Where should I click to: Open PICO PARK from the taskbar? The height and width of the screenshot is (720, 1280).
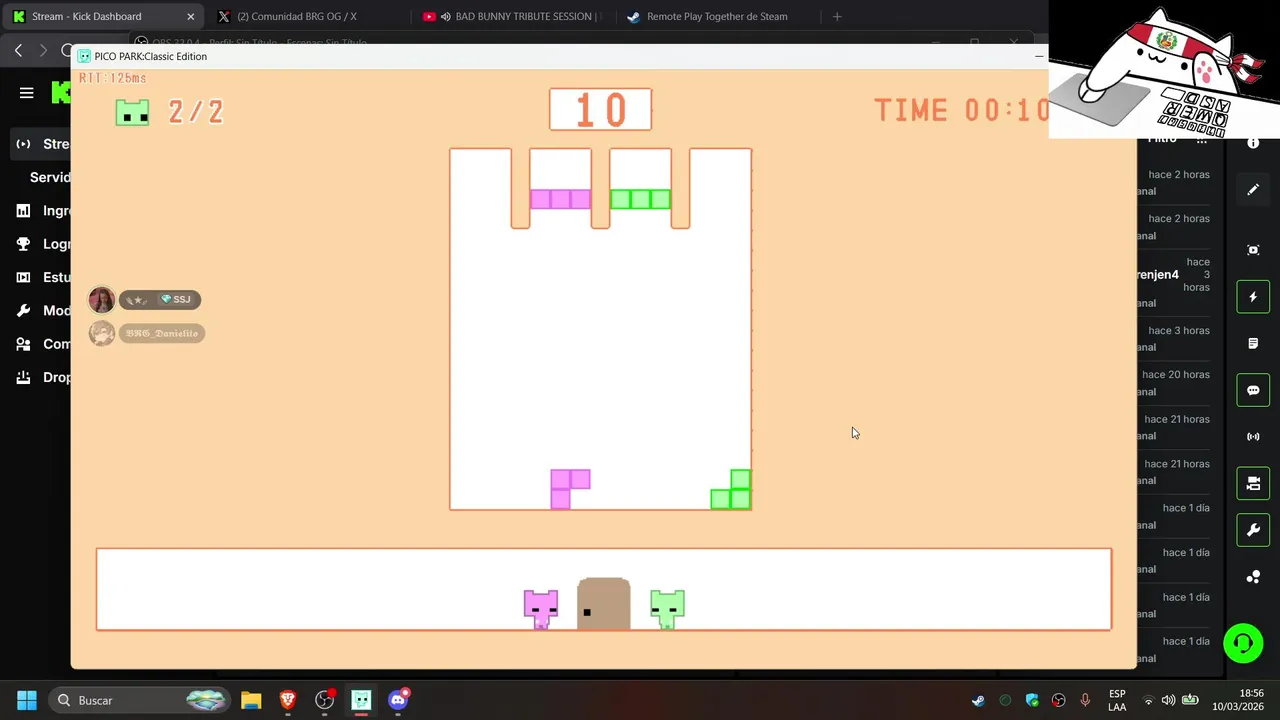point(361,700)
